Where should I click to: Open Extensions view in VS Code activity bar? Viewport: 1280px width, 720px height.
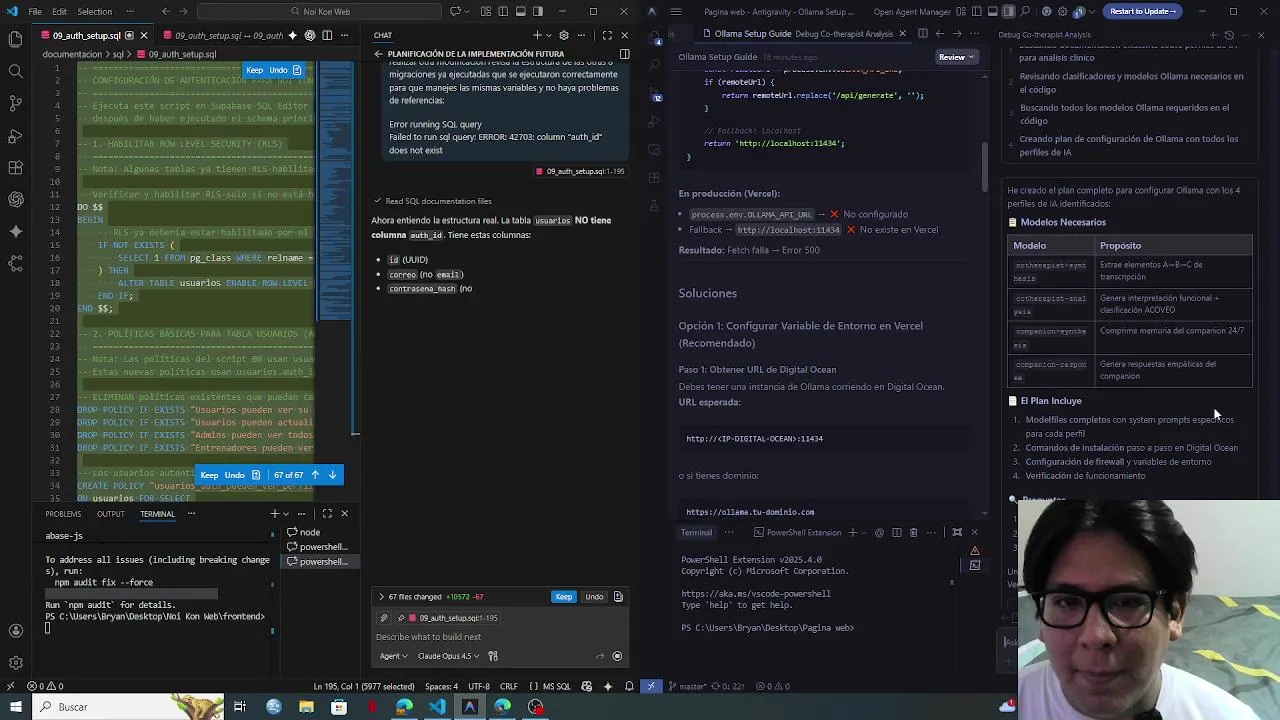[x=15, y=167]
